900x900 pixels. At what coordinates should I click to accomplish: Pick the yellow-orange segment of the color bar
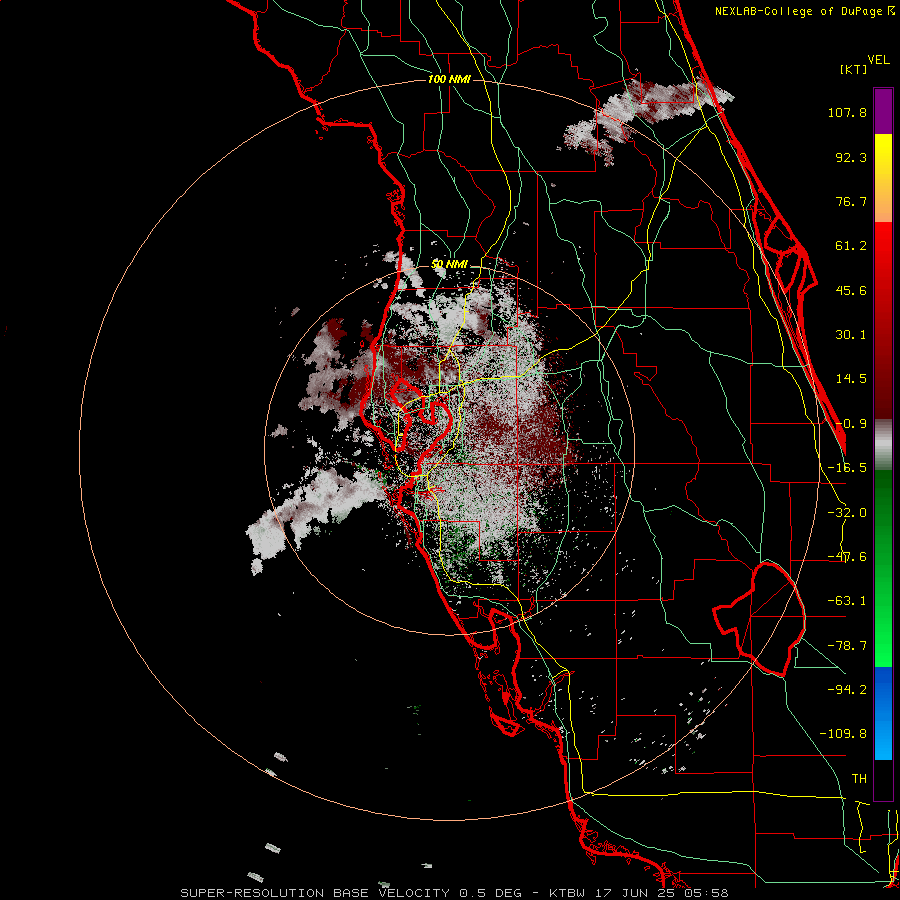point(883,178)
